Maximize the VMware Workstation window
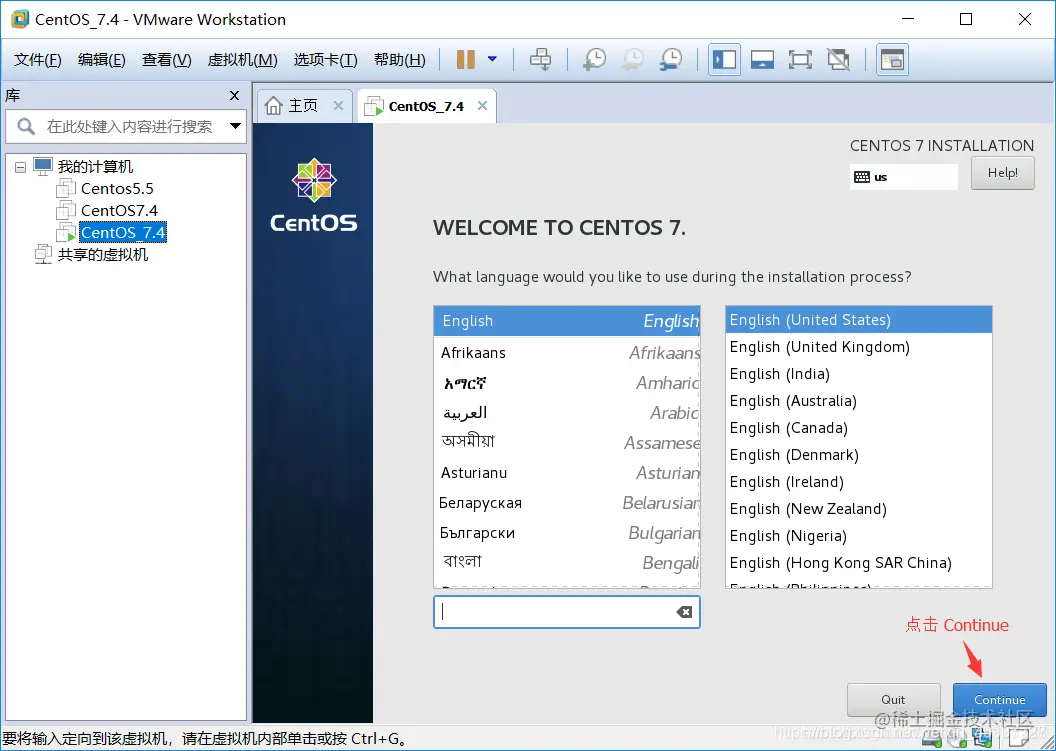This screenshot has height=751, width=1056. coord(966,19)
